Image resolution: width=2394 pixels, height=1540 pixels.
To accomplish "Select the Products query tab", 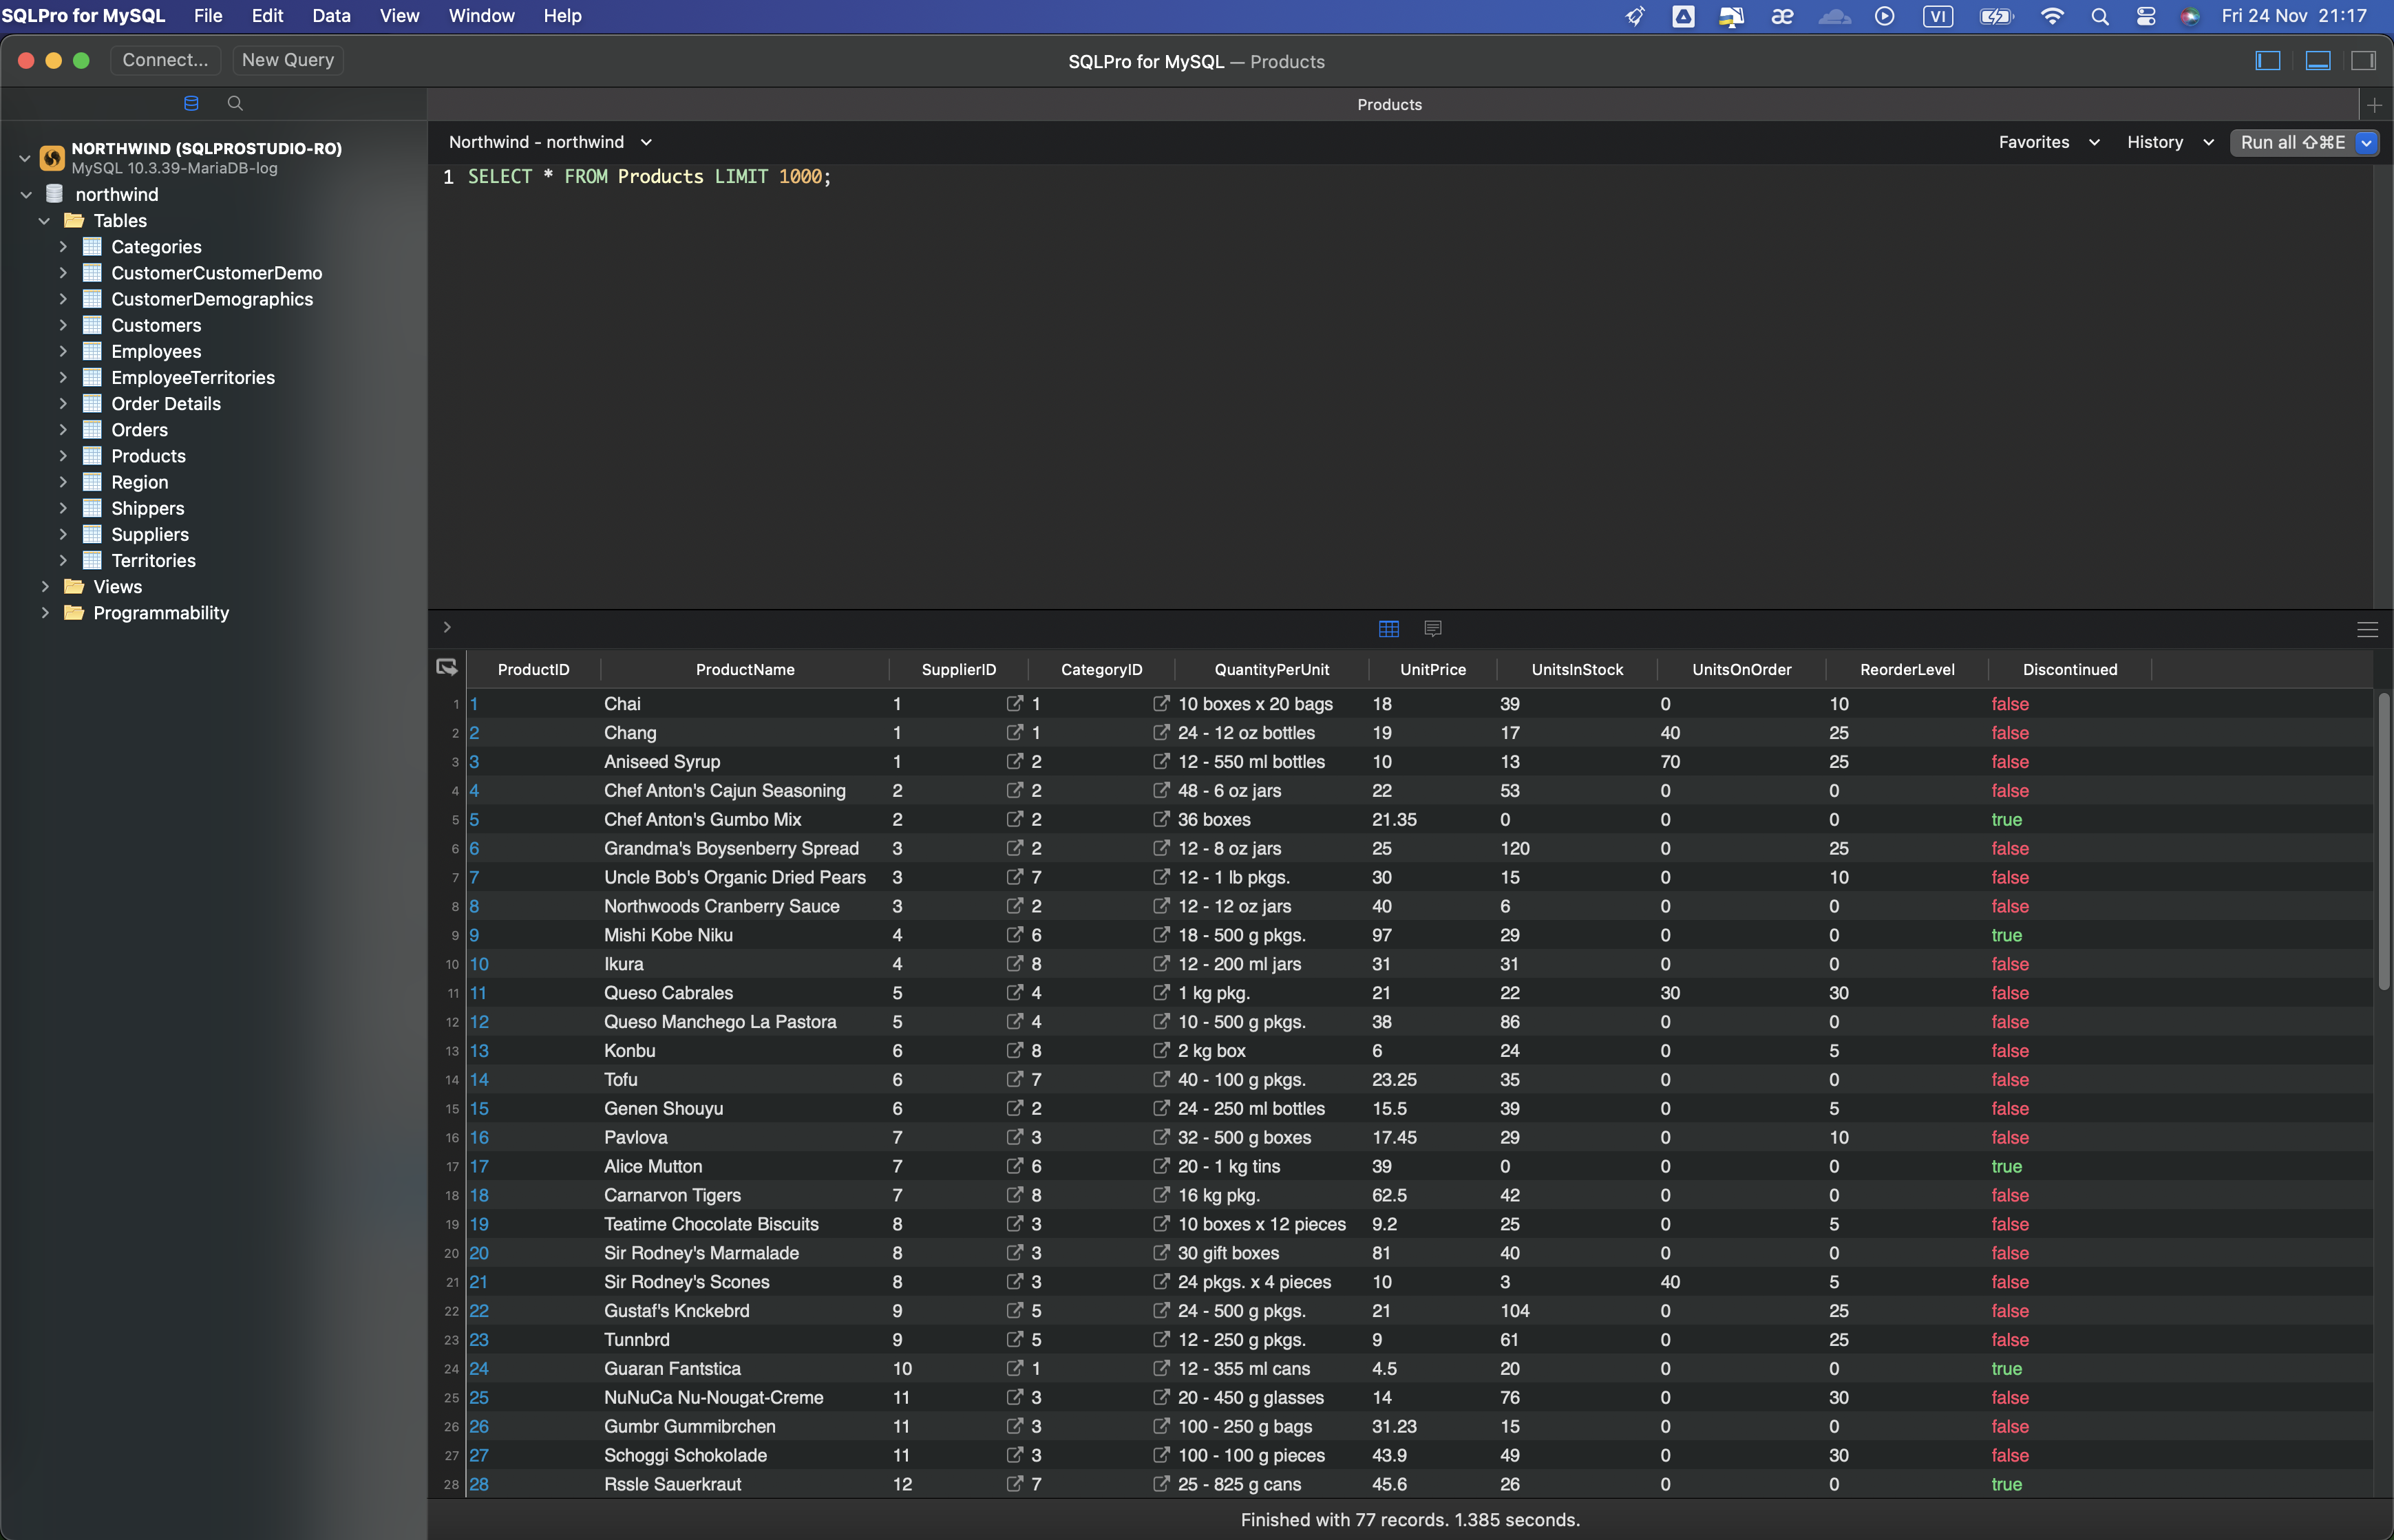I will pyautogui.click(x=1389, y=104).
